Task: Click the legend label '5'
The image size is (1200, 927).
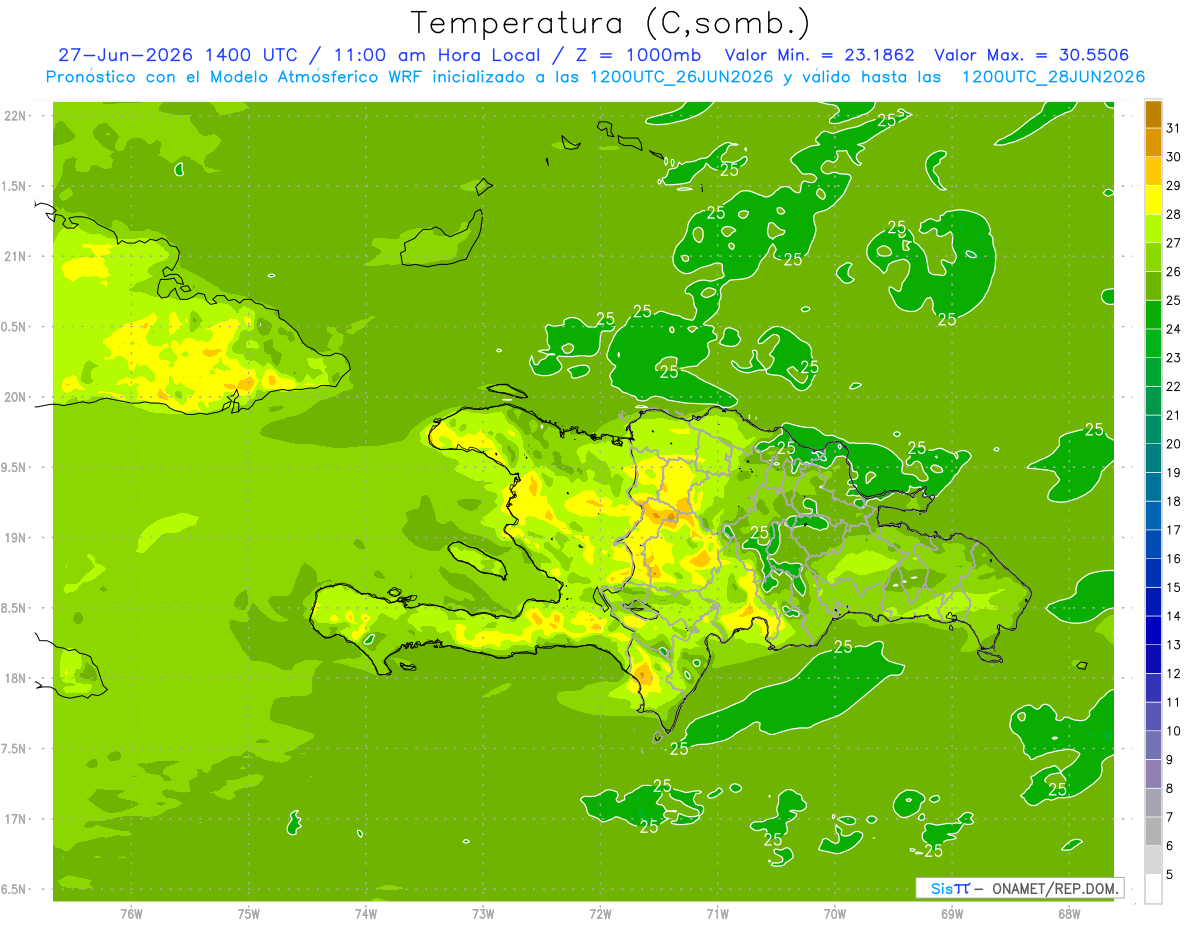Action: pos(1170,875)
